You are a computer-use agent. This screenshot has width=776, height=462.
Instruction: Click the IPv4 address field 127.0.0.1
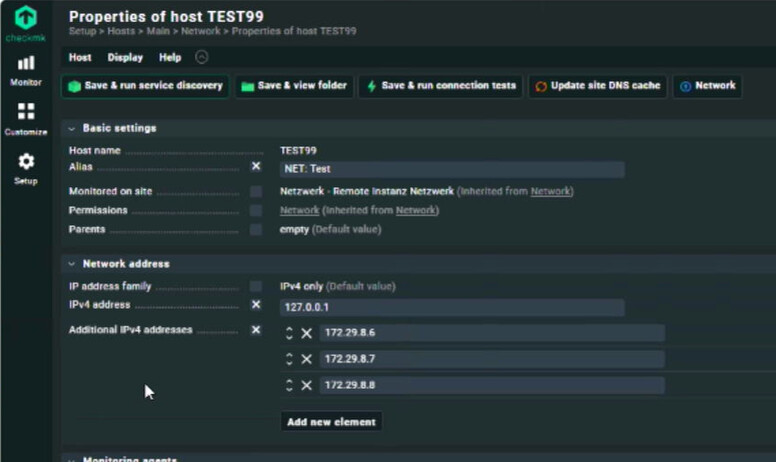(x=452, y=308)
